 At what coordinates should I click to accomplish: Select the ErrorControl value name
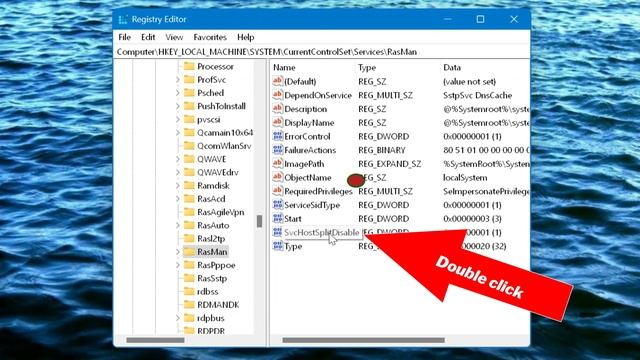[307, 136]
